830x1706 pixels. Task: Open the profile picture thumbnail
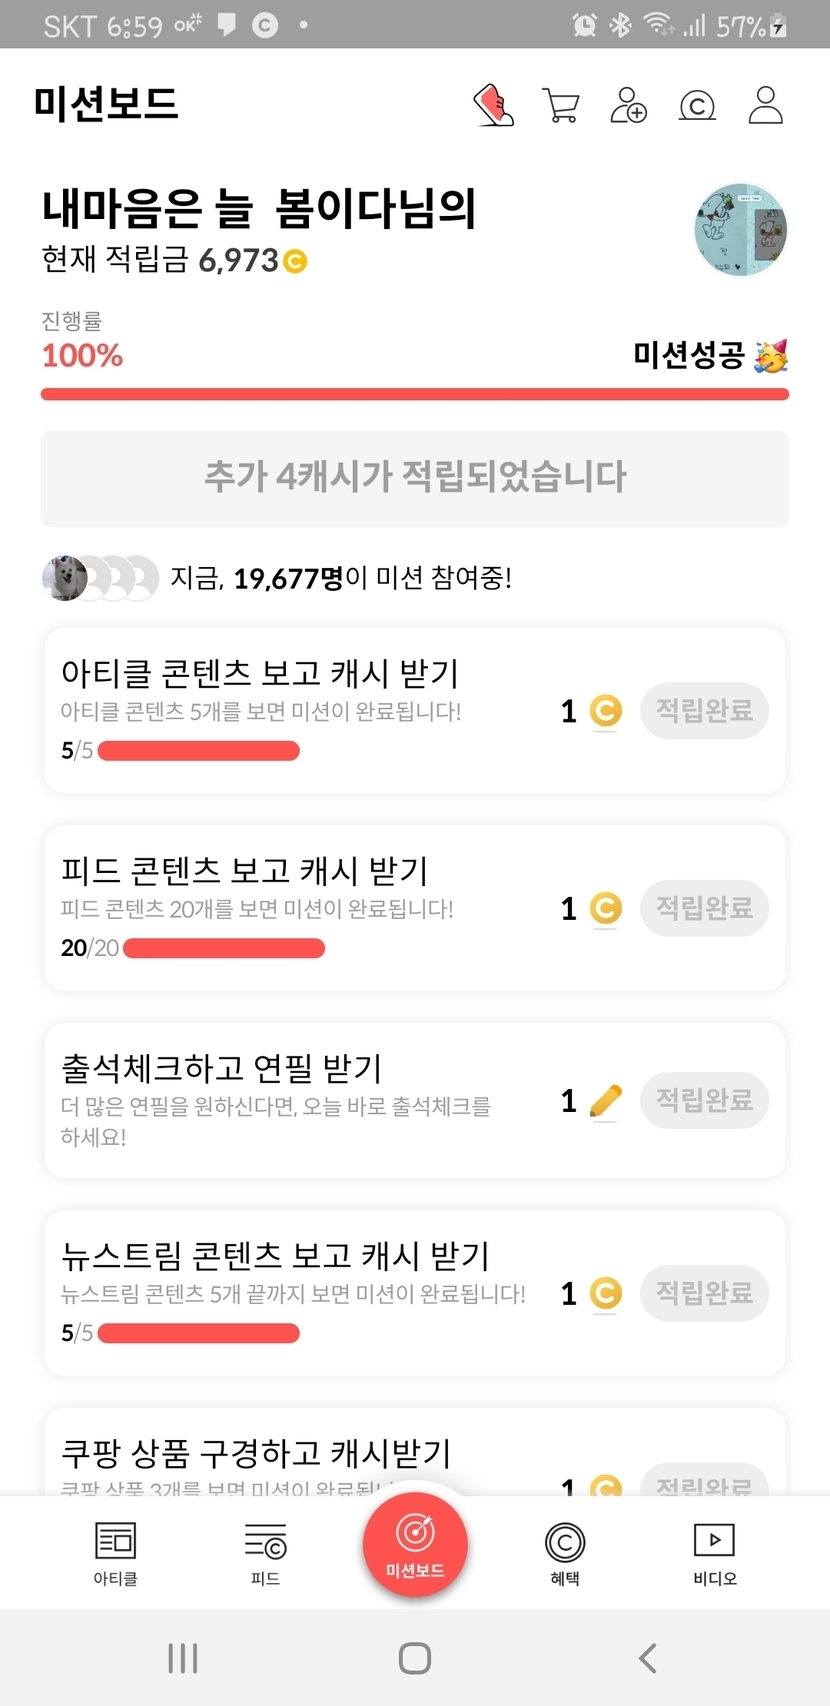741,229
